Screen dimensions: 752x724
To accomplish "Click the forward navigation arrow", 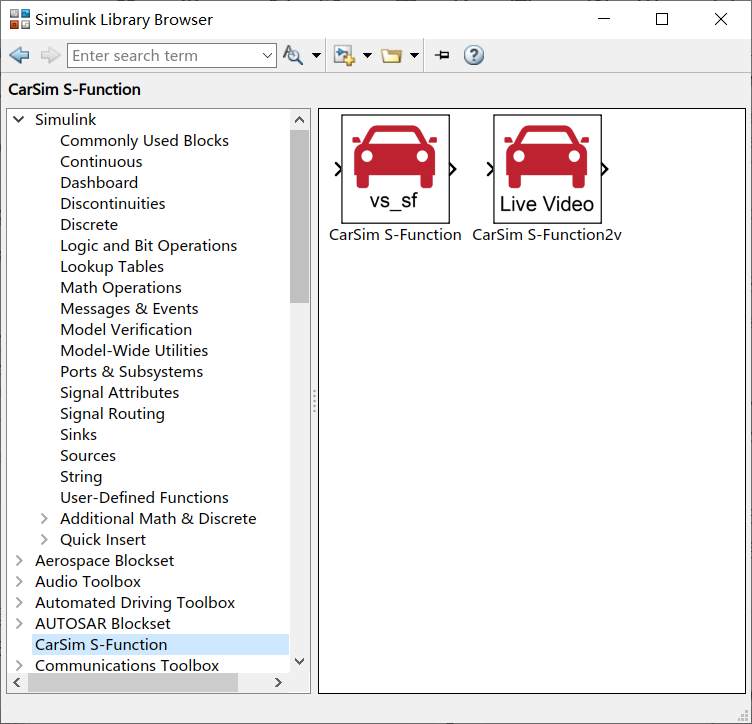I will tap(50, 56).
